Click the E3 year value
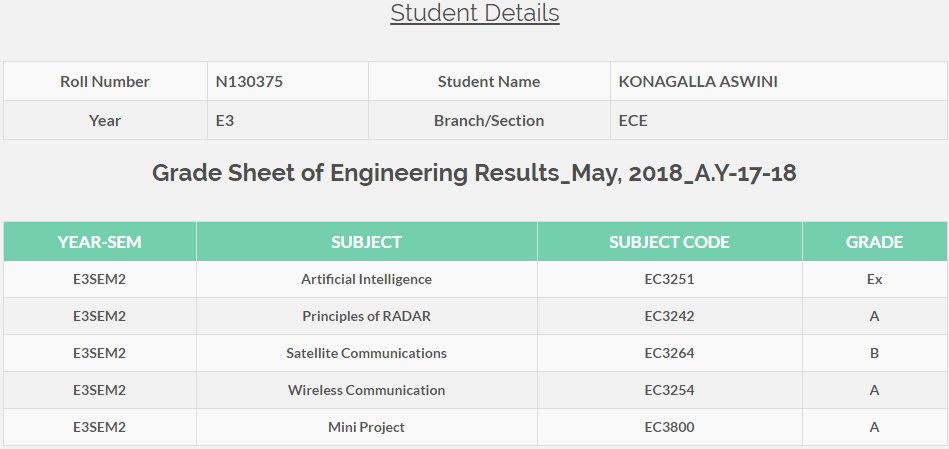Viewport: 949px width, 449px height. tap(225, 120)
